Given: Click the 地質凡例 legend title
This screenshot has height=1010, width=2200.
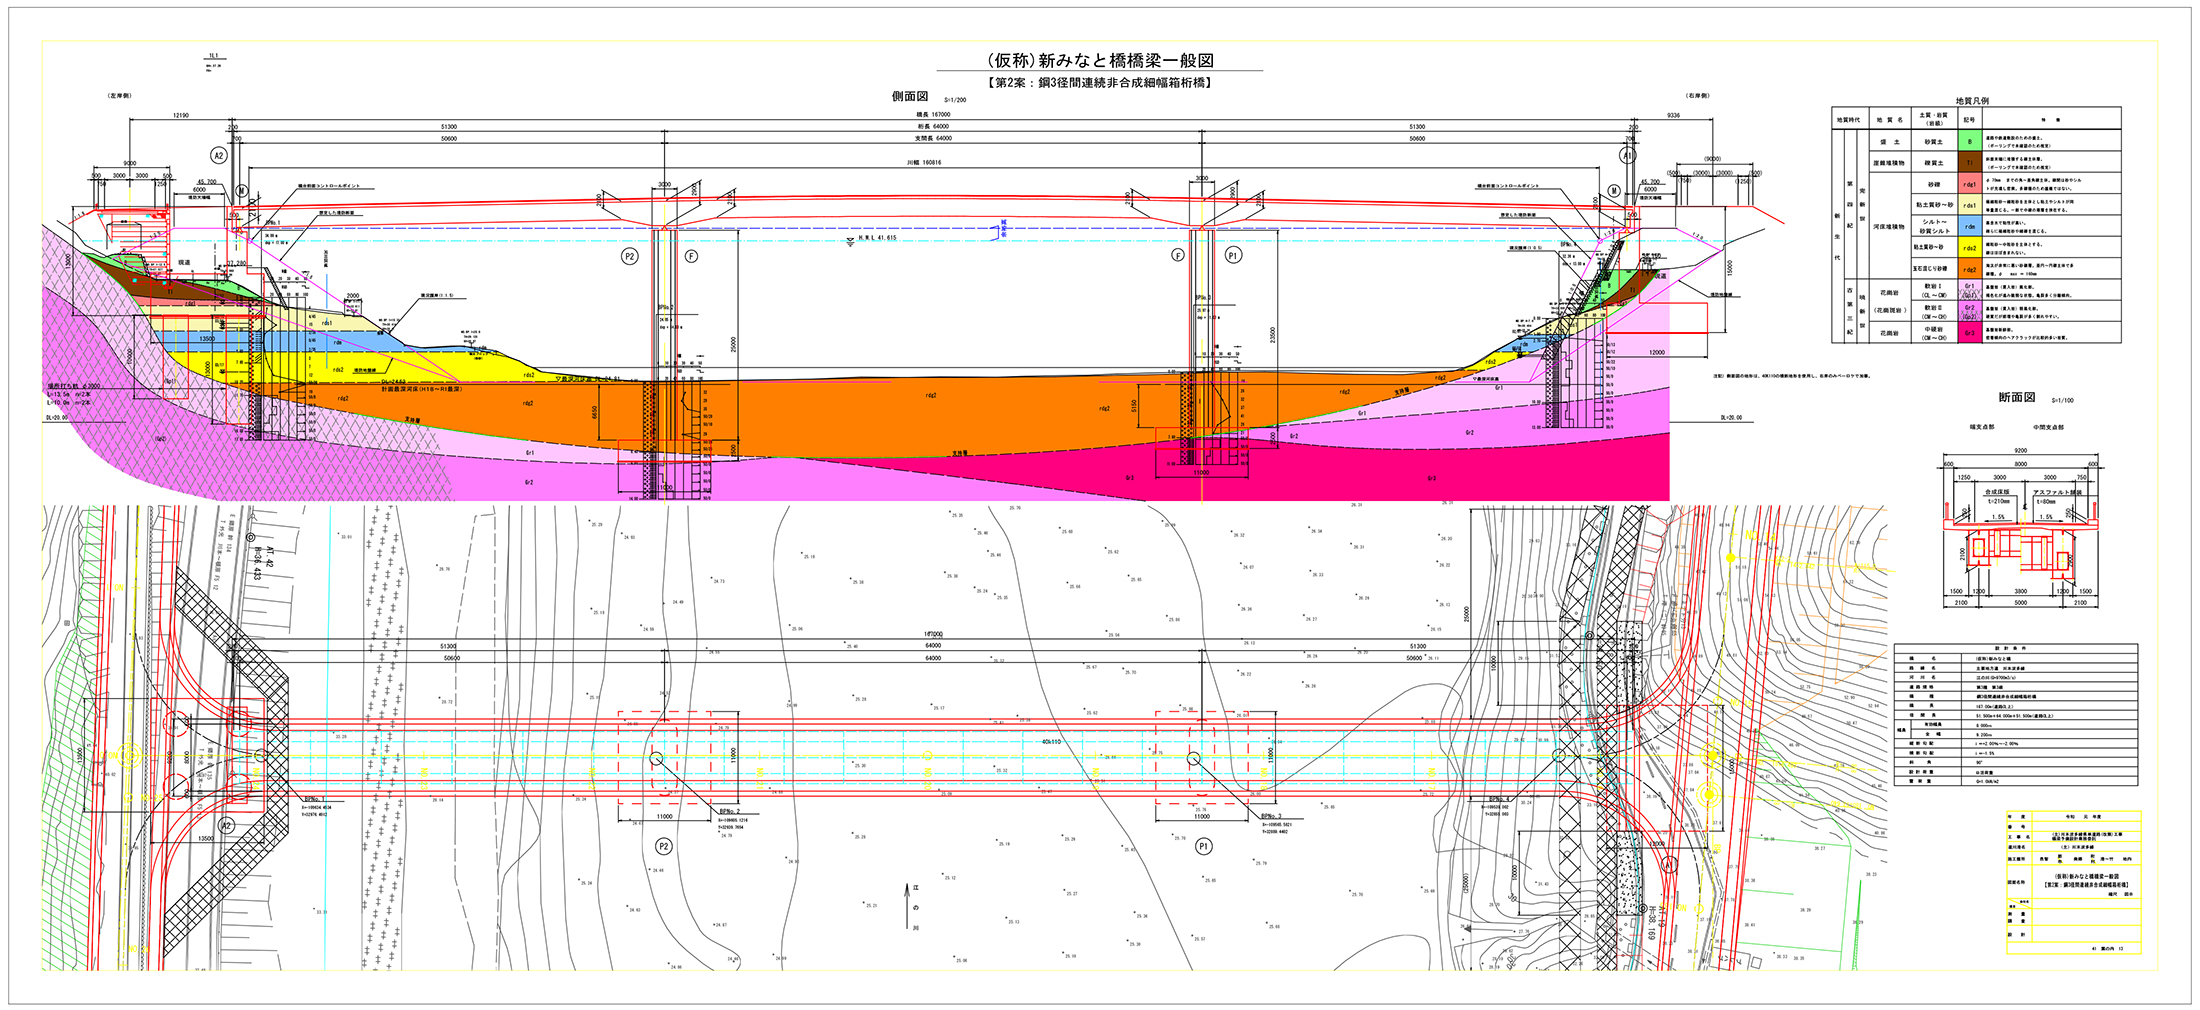Looking at the screenshot, I should [1972, 101].
